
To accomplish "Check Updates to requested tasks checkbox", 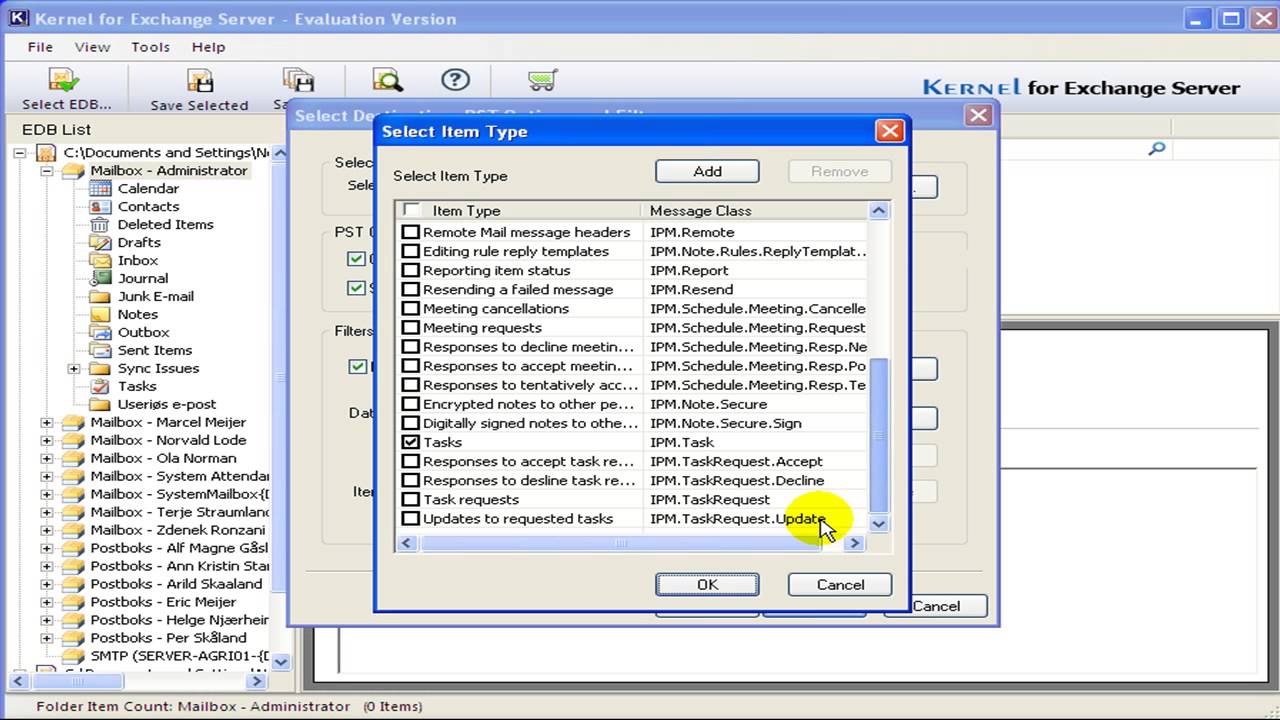I will click(411, 518).
